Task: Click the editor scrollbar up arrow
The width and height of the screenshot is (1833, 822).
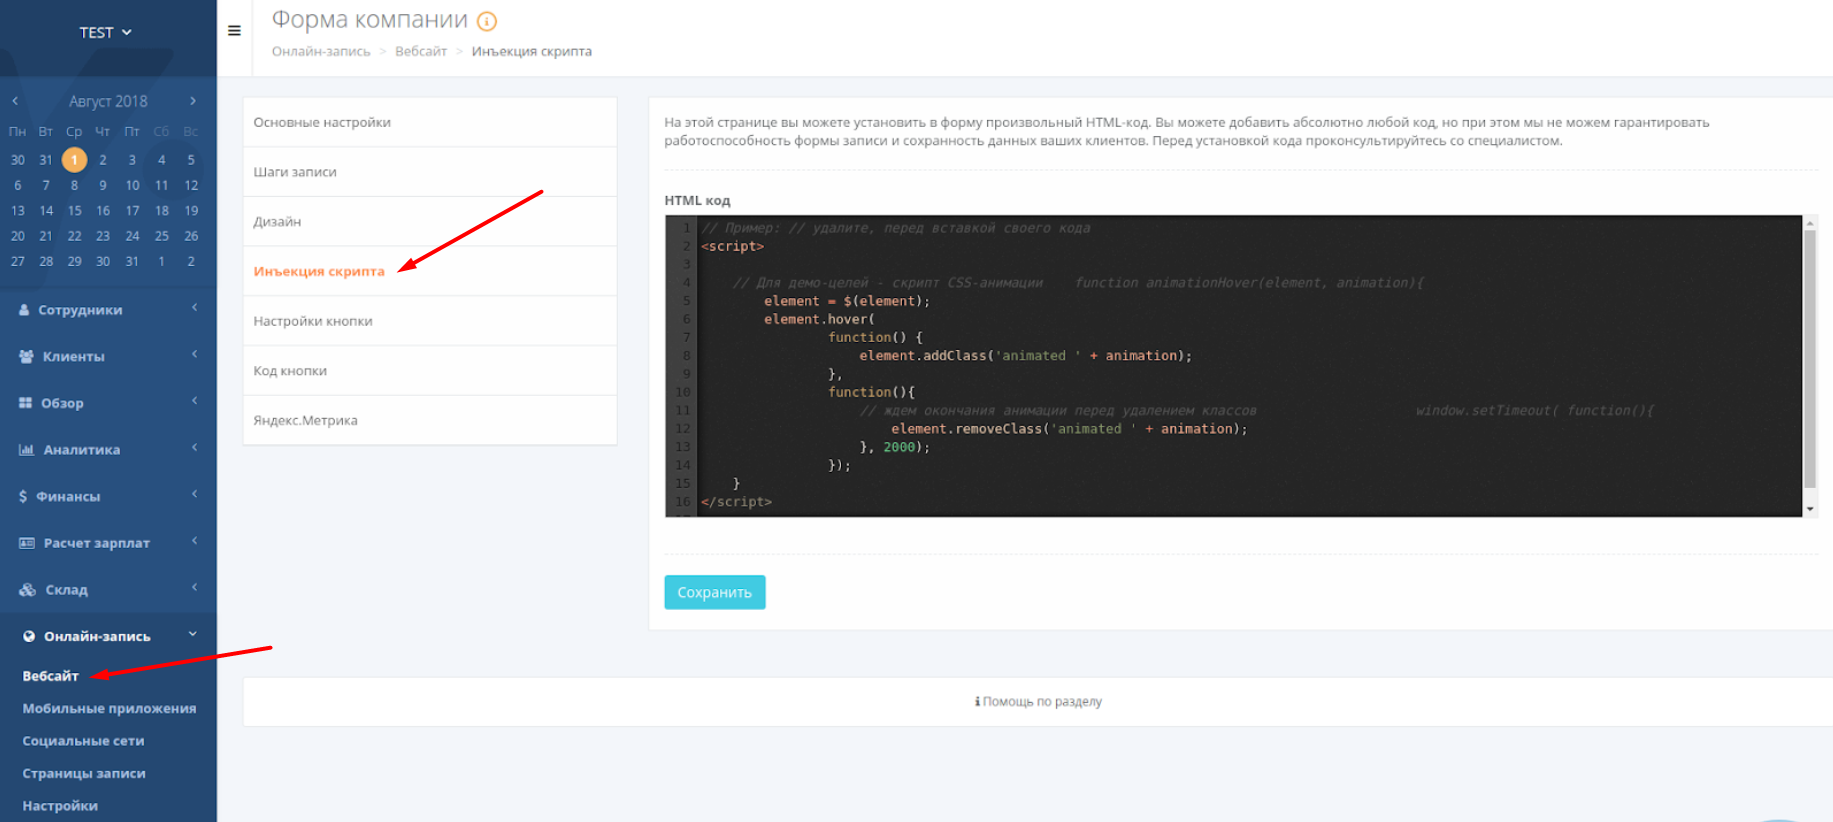Action: 1810,223
